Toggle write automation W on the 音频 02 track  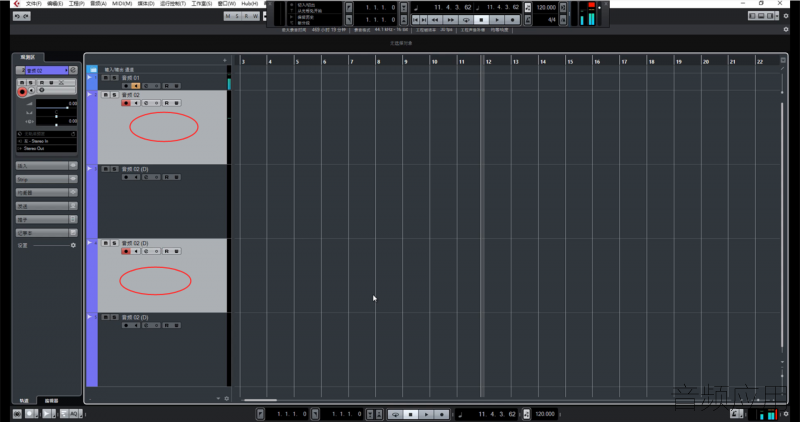click(x=177, y=103)
